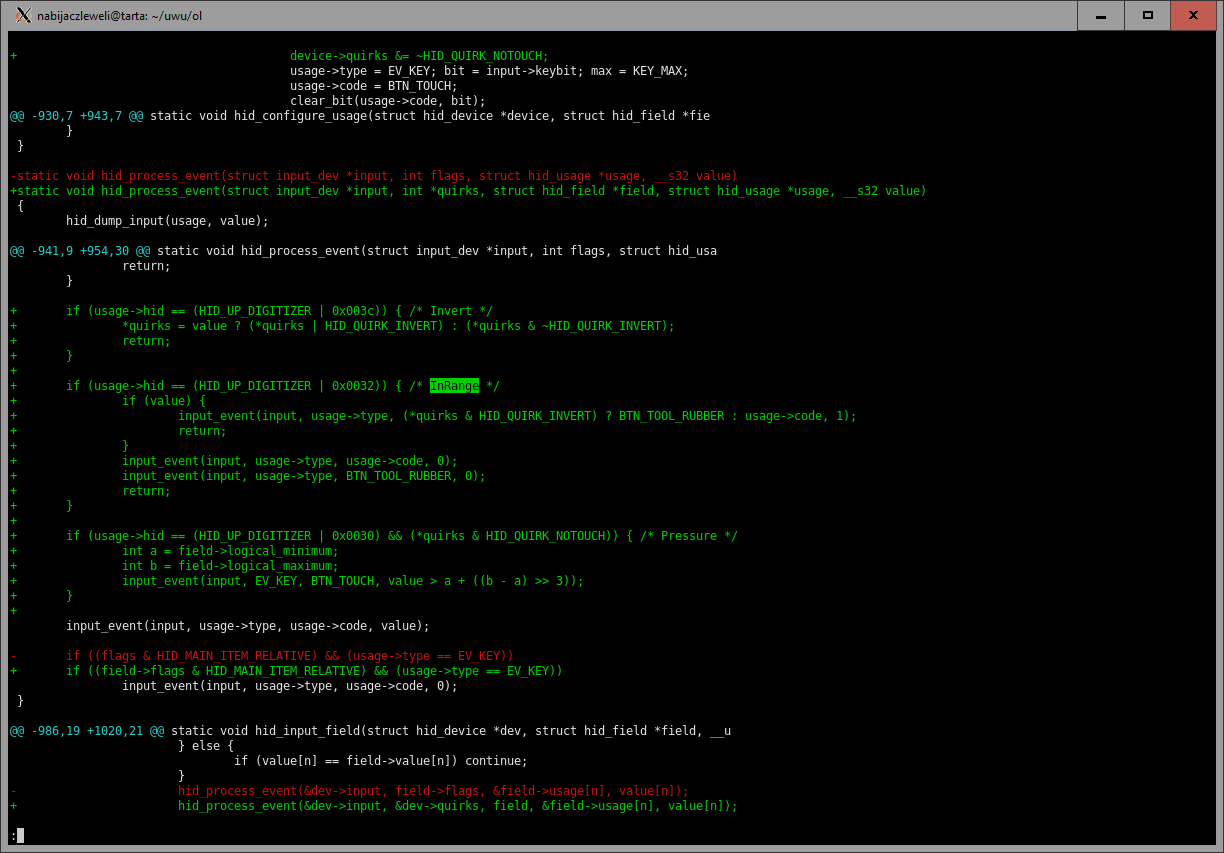Close the nabijaczleweli@tarta terminal window
1224x853 pixels.
coord(1193,15)
